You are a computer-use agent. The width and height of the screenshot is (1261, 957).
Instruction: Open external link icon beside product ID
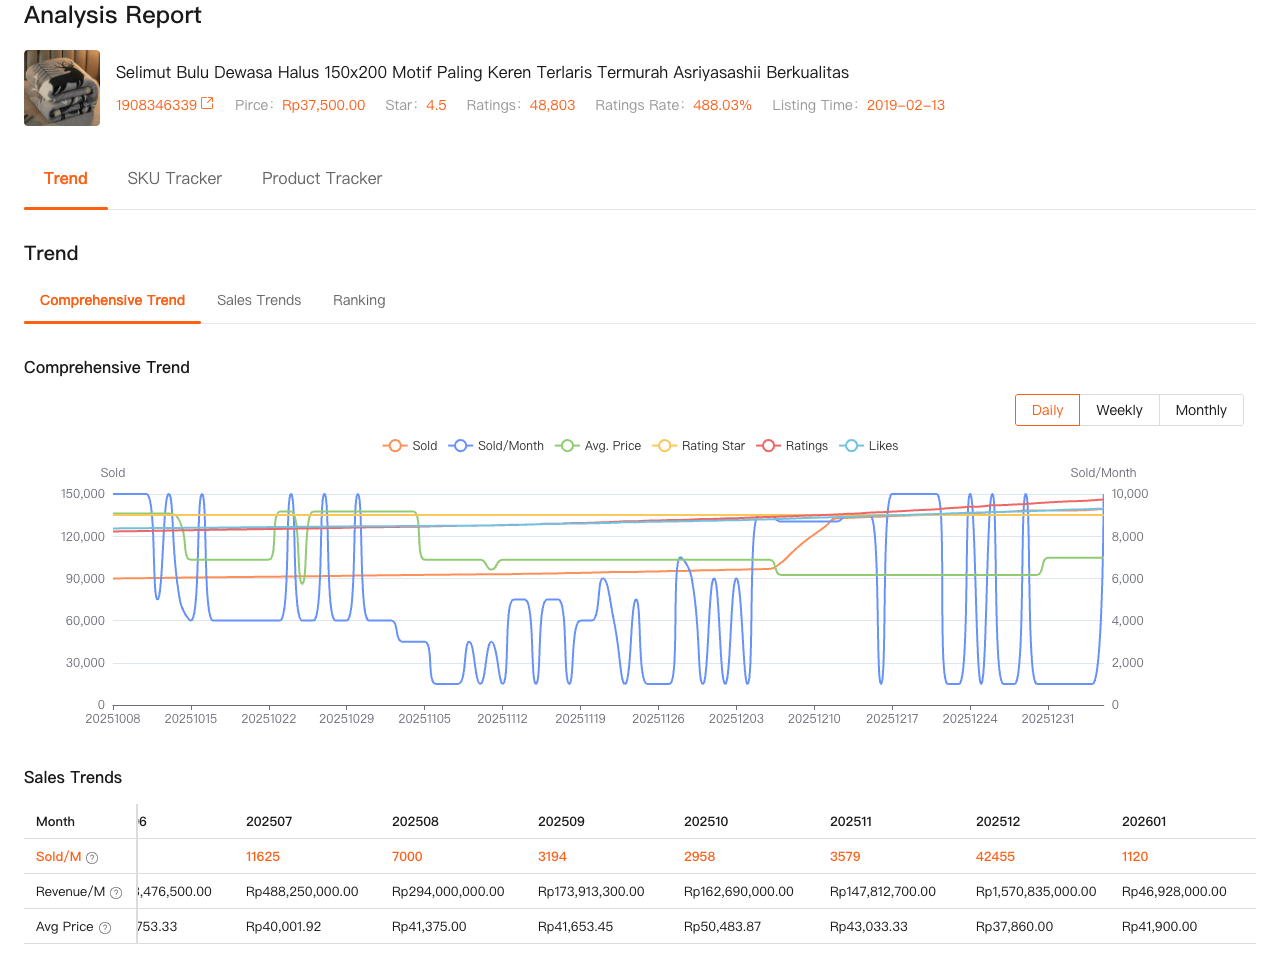[x=207, y=104]
